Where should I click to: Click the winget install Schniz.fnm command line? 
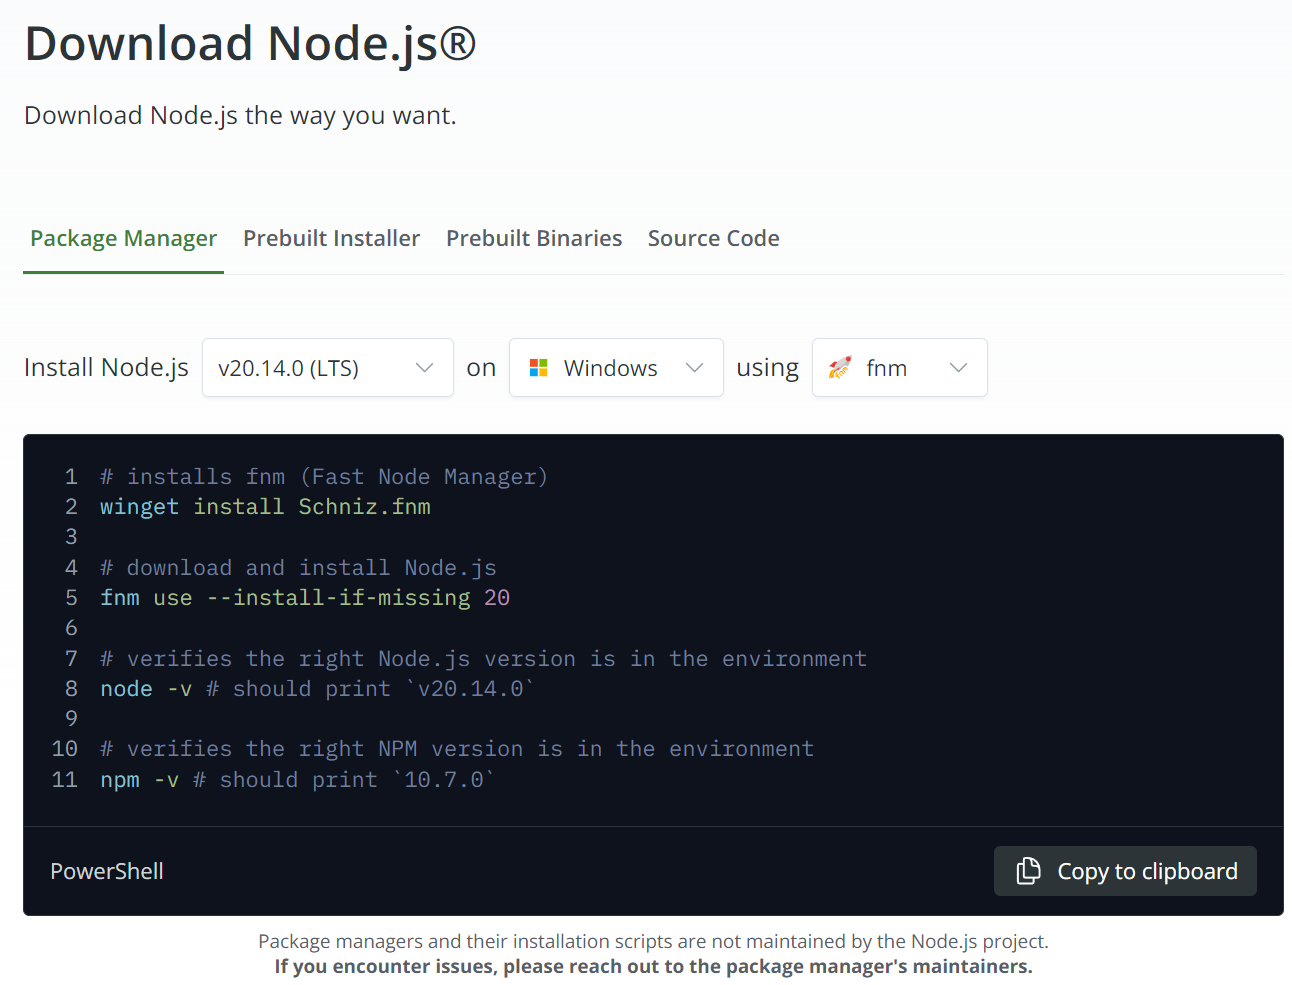[264, 507]
